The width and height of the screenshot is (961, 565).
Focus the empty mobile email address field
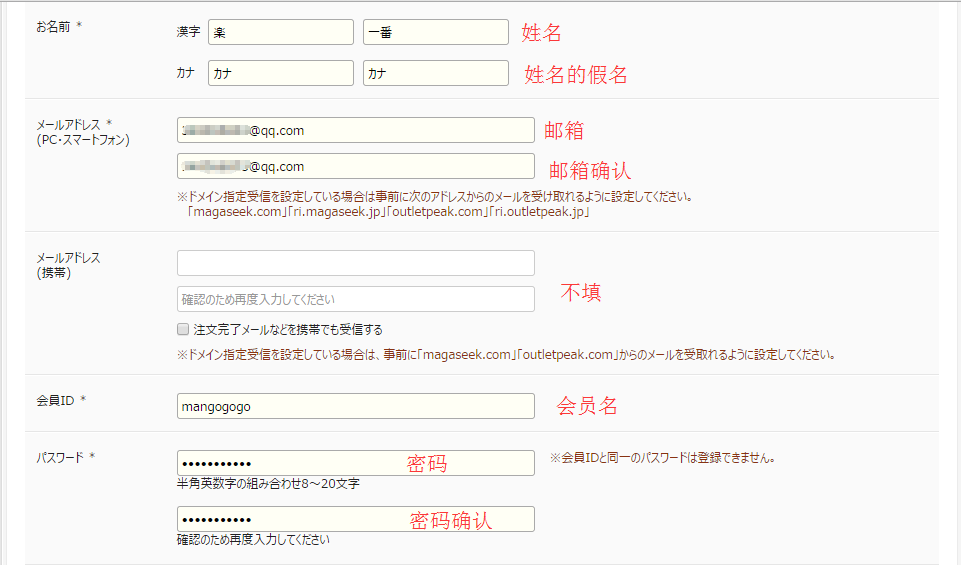[356, 263]
